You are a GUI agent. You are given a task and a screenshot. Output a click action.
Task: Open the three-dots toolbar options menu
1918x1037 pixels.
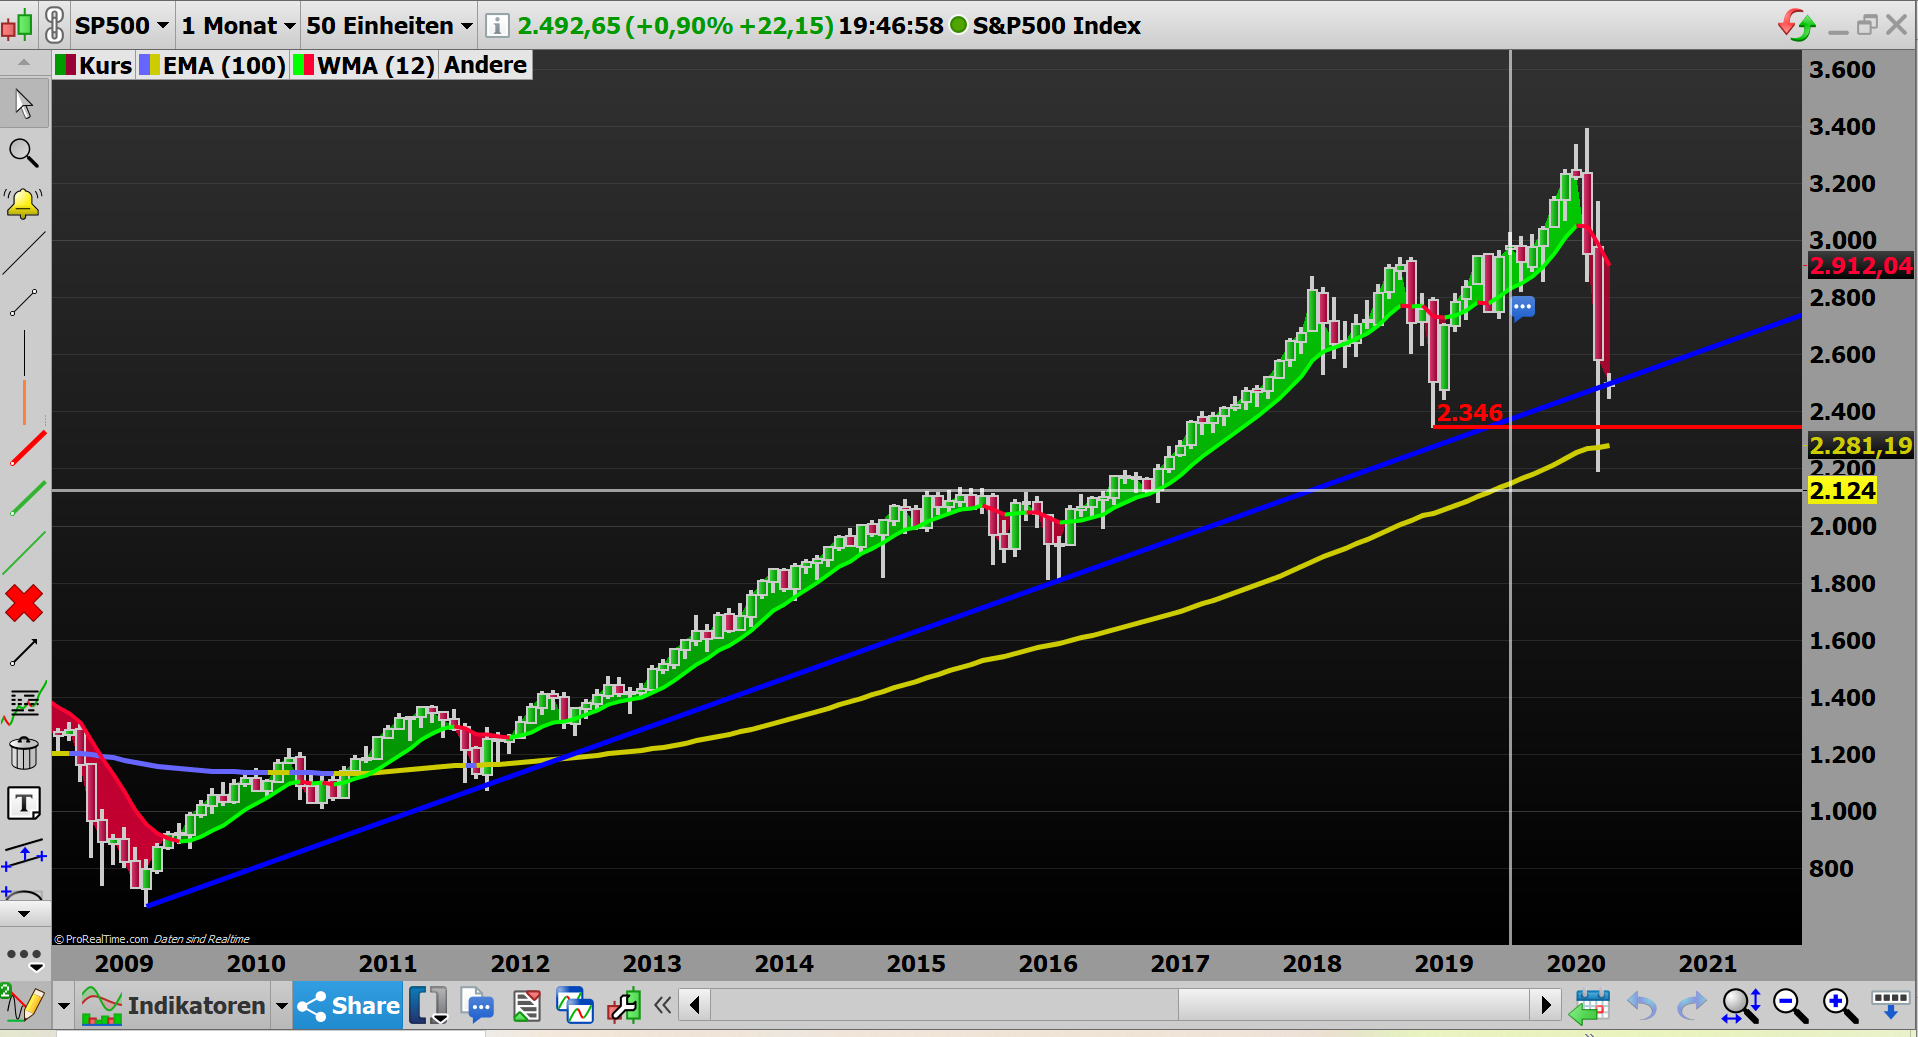click(x=25, y=958)
